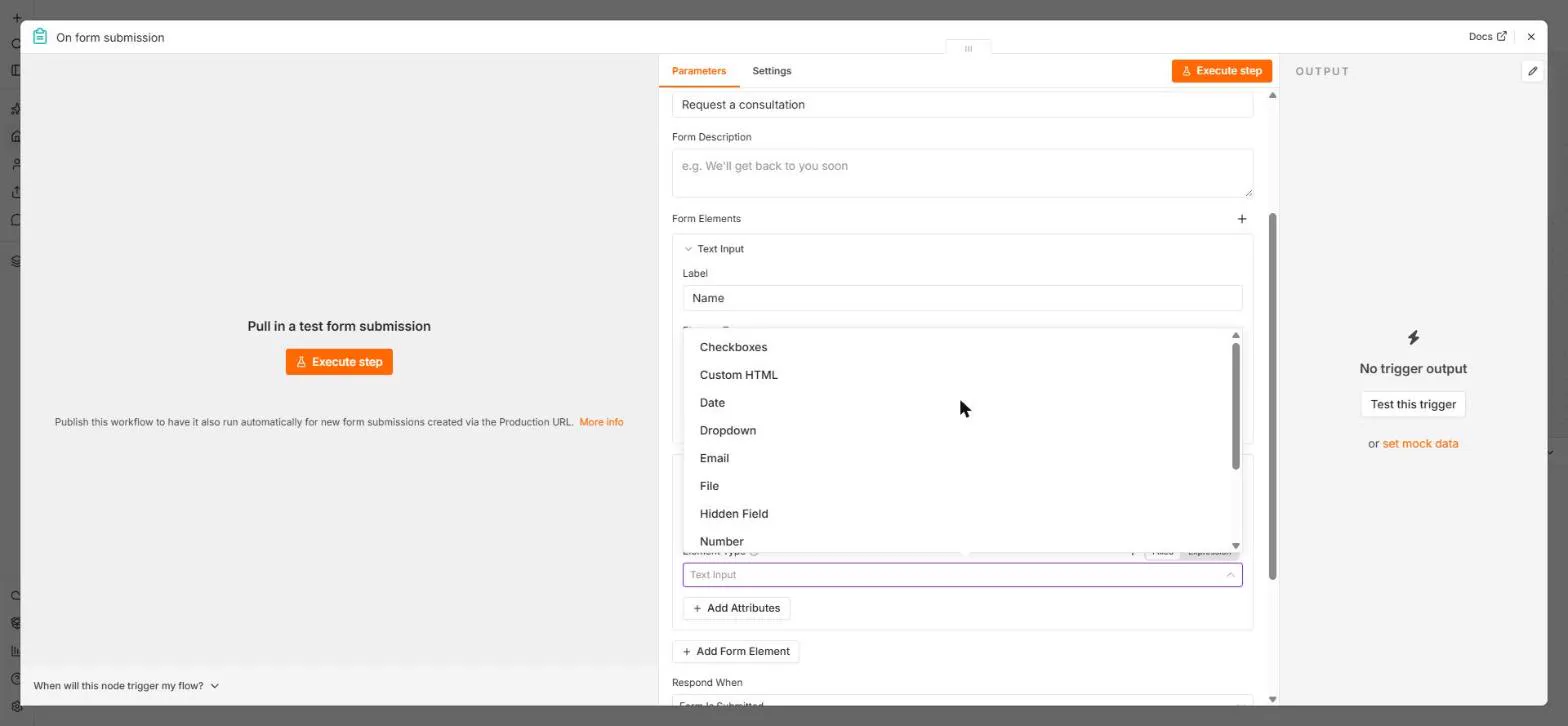1568x726 pixels.
Task: Click the Add Attributes button
Action: click(x=737, y=608)
